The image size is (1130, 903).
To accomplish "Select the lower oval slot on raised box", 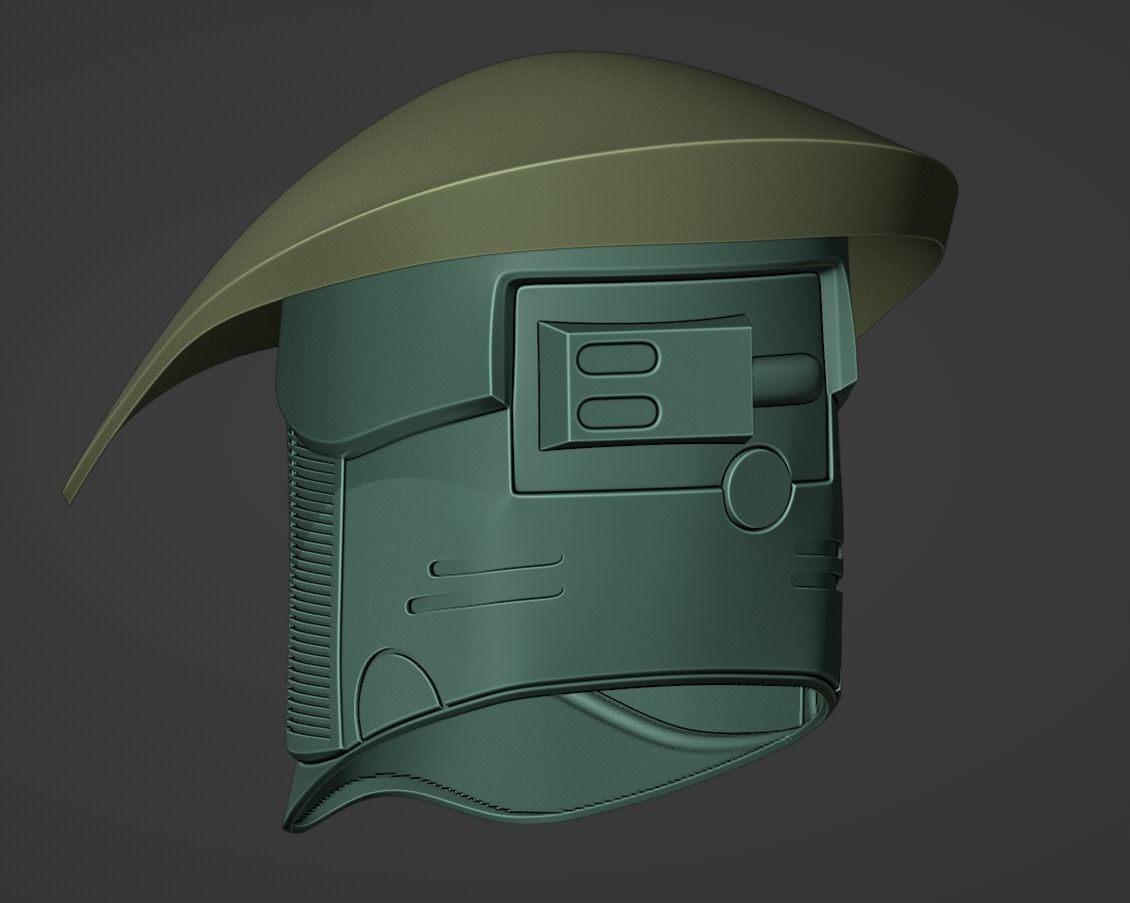I will [x=618, y=412].
